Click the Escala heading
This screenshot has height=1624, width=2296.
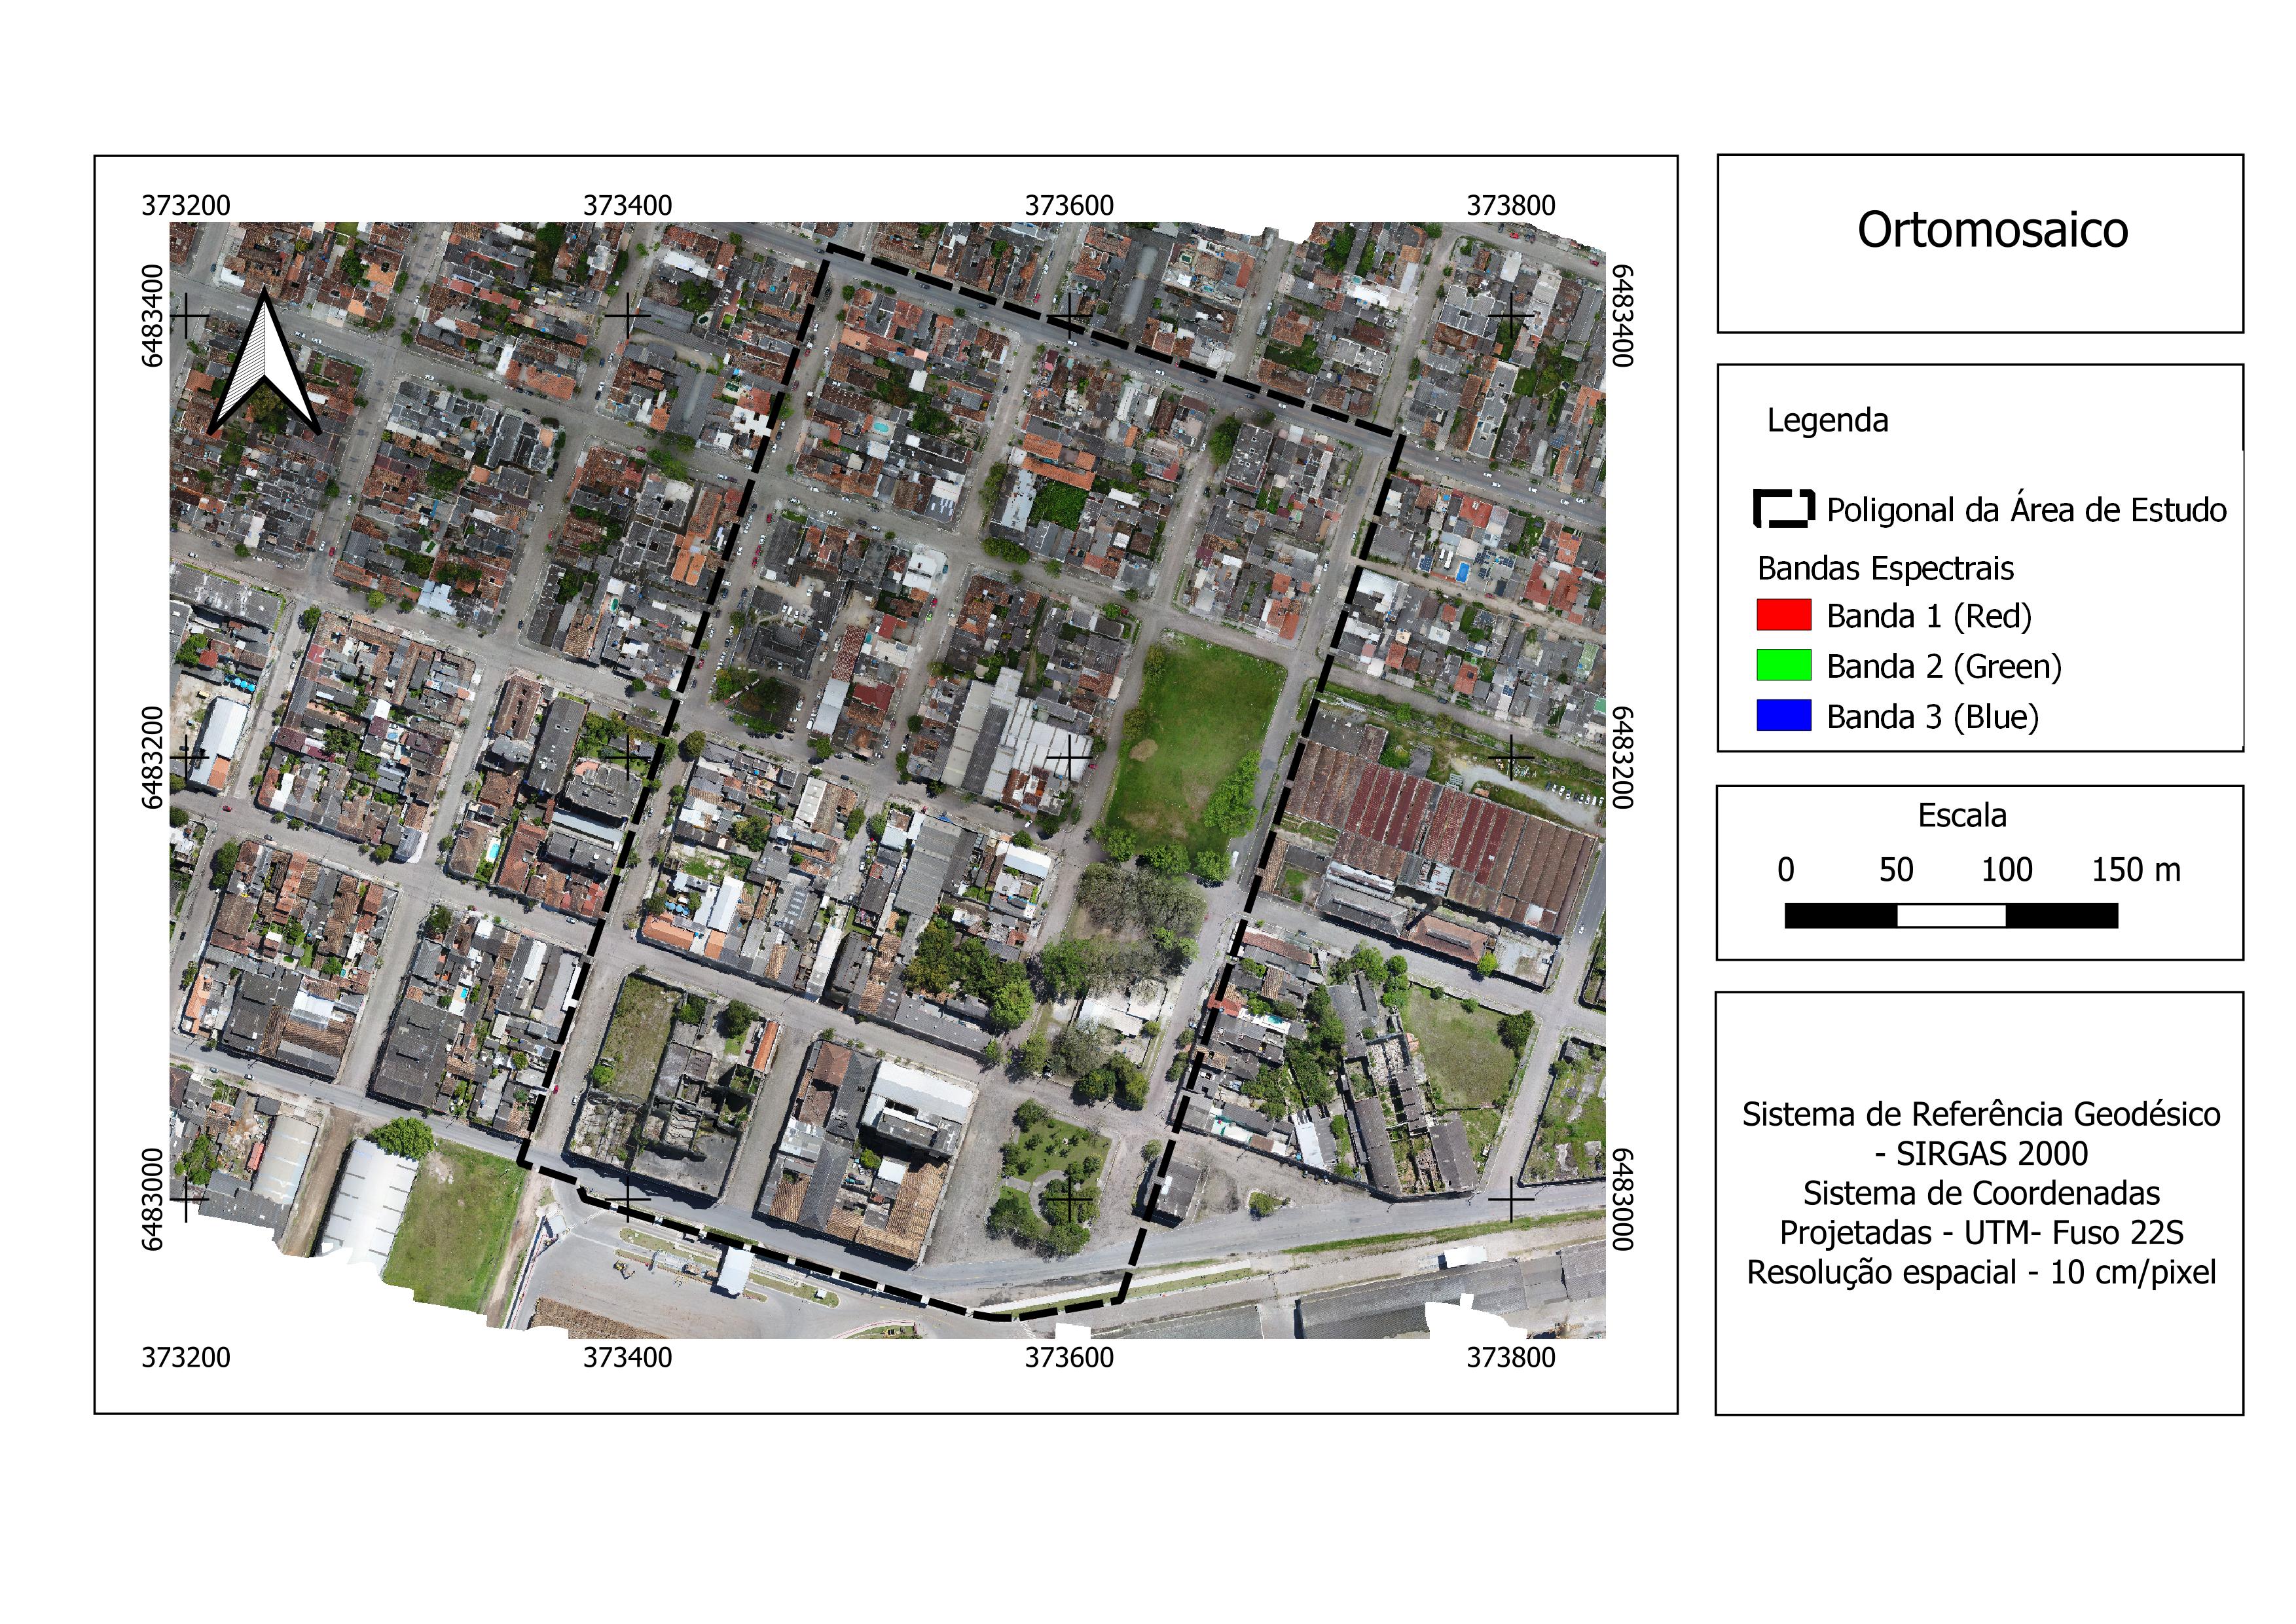[1961, 815]
